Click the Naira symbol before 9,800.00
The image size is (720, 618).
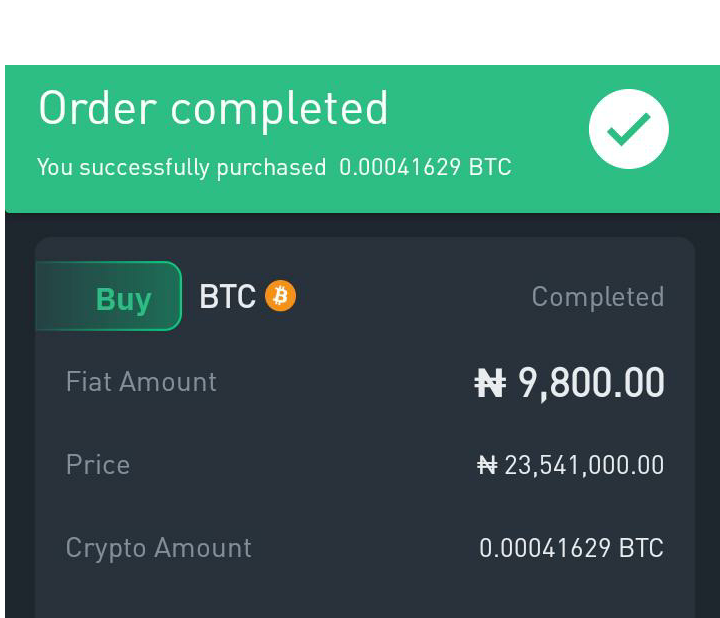click(x=490, y=383)
